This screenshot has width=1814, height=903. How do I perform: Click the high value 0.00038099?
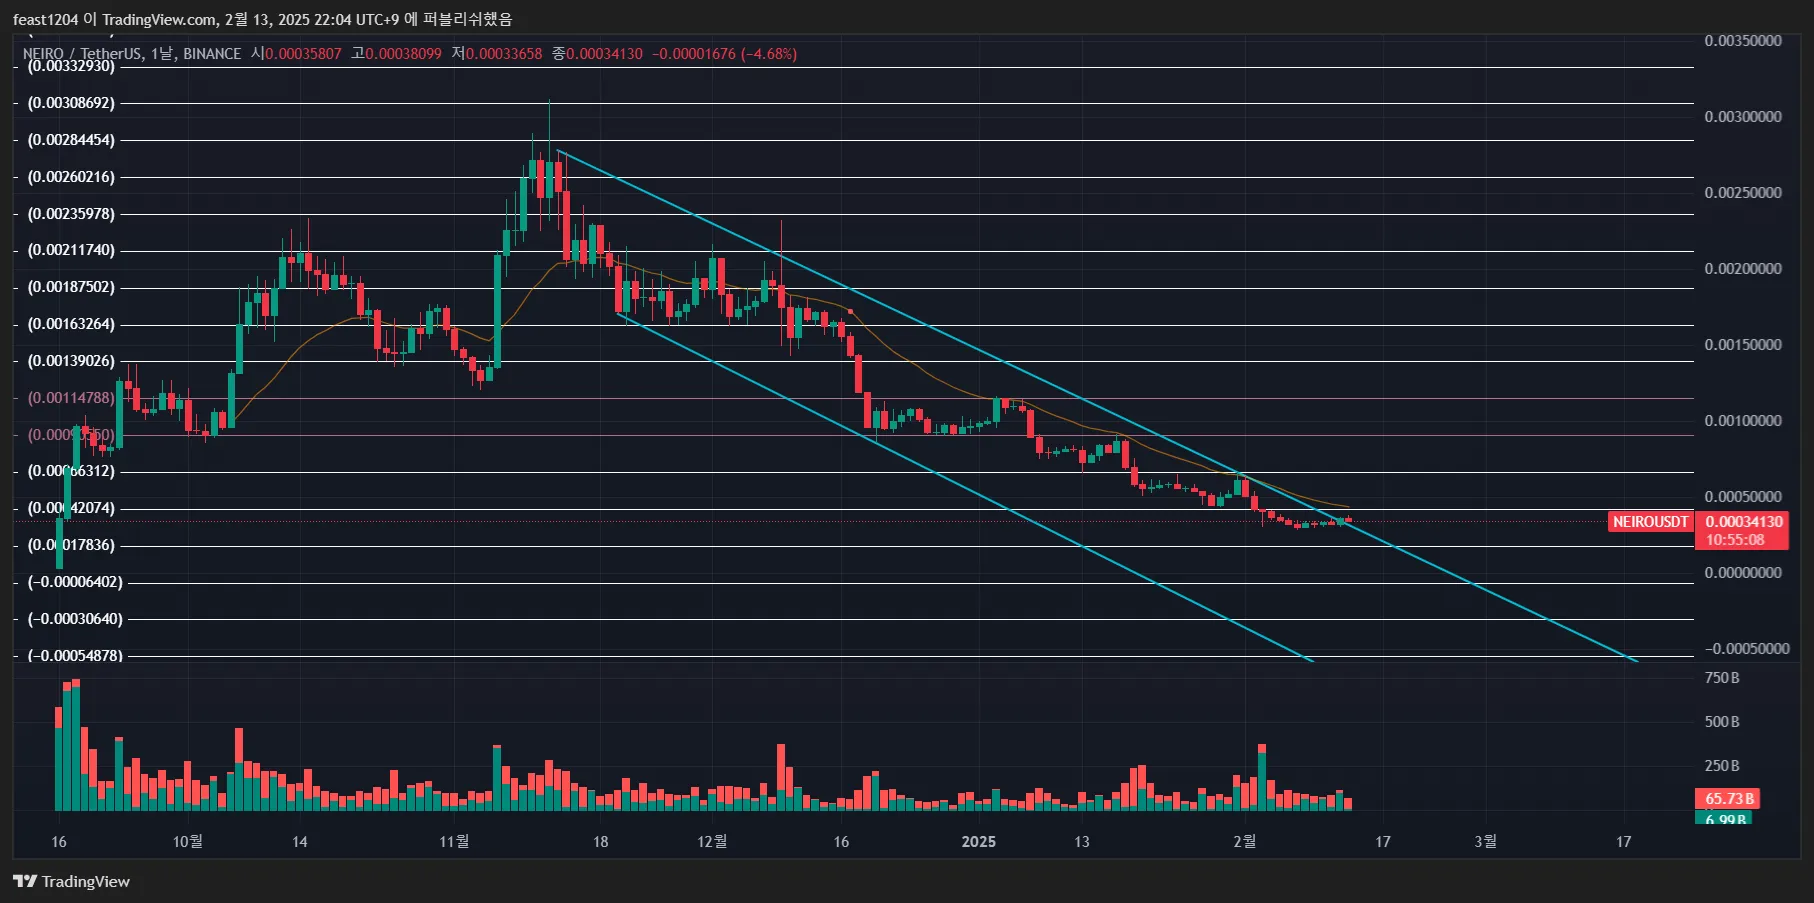(403, 54)
